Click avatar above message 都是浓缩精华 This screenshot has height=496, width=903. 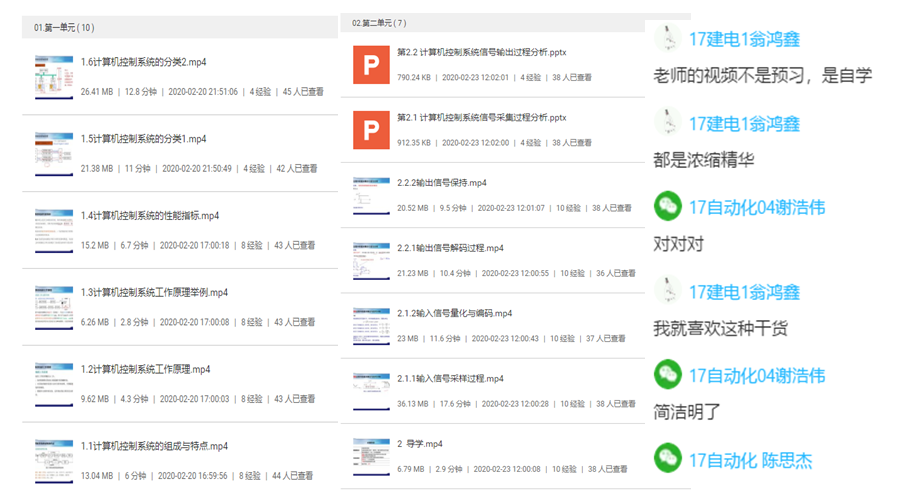click(x=668, y=123)
